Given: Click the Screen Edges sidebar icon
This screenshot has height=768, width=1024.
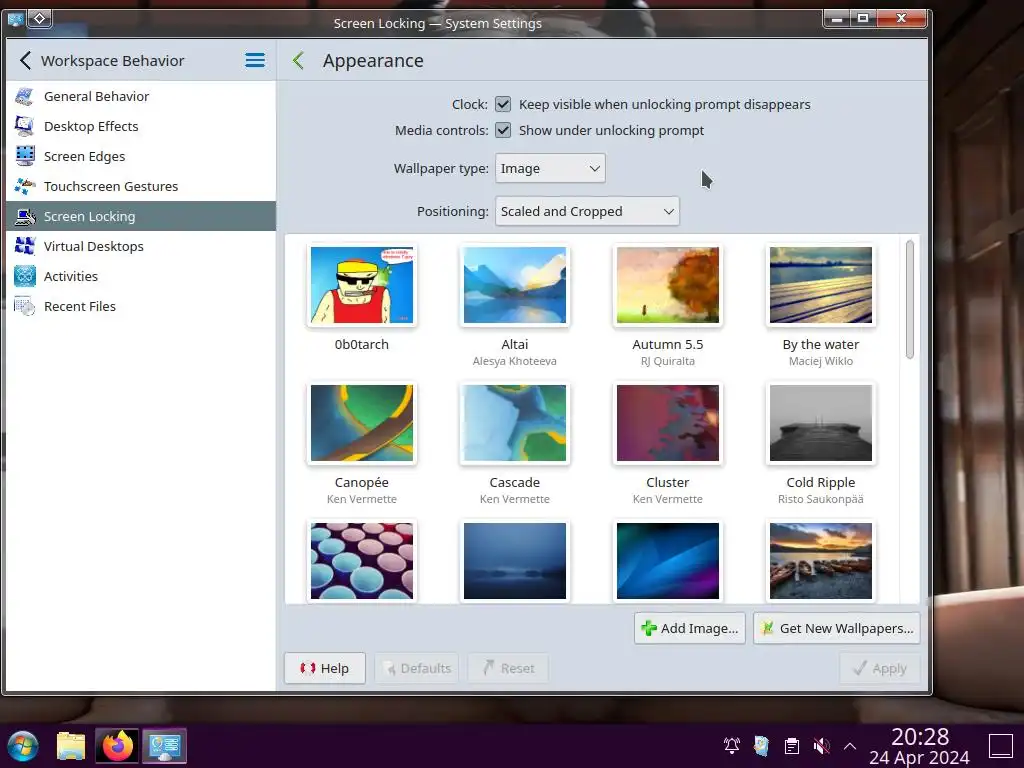Looking at the screenshot, I should 25,157.
